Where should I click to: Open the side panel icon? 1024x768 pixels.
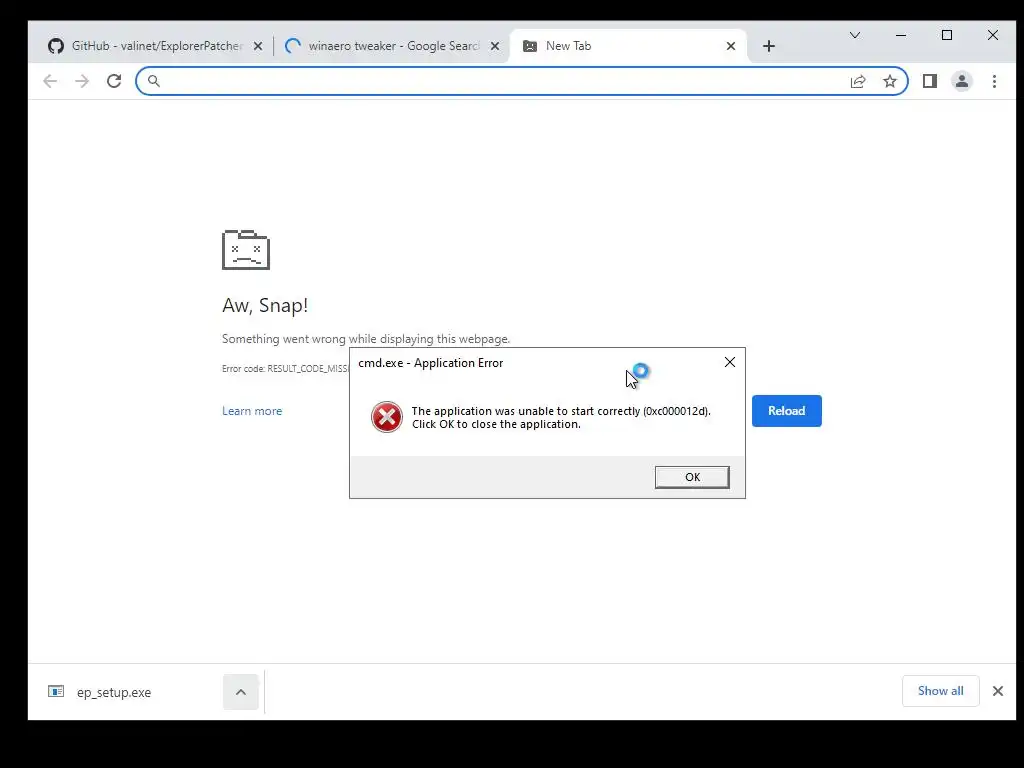(930, 81)
